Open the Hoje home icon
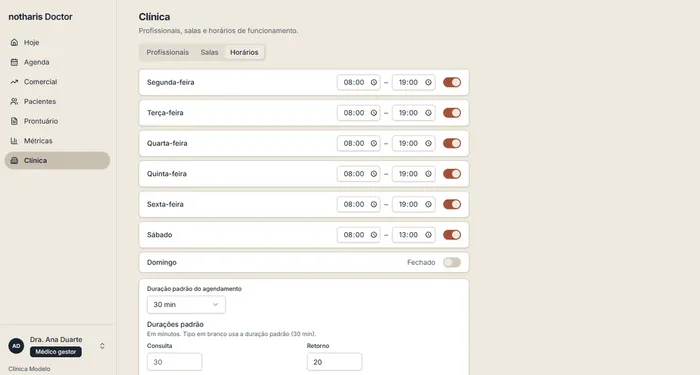The image size is (700, 375). [14, 42]
